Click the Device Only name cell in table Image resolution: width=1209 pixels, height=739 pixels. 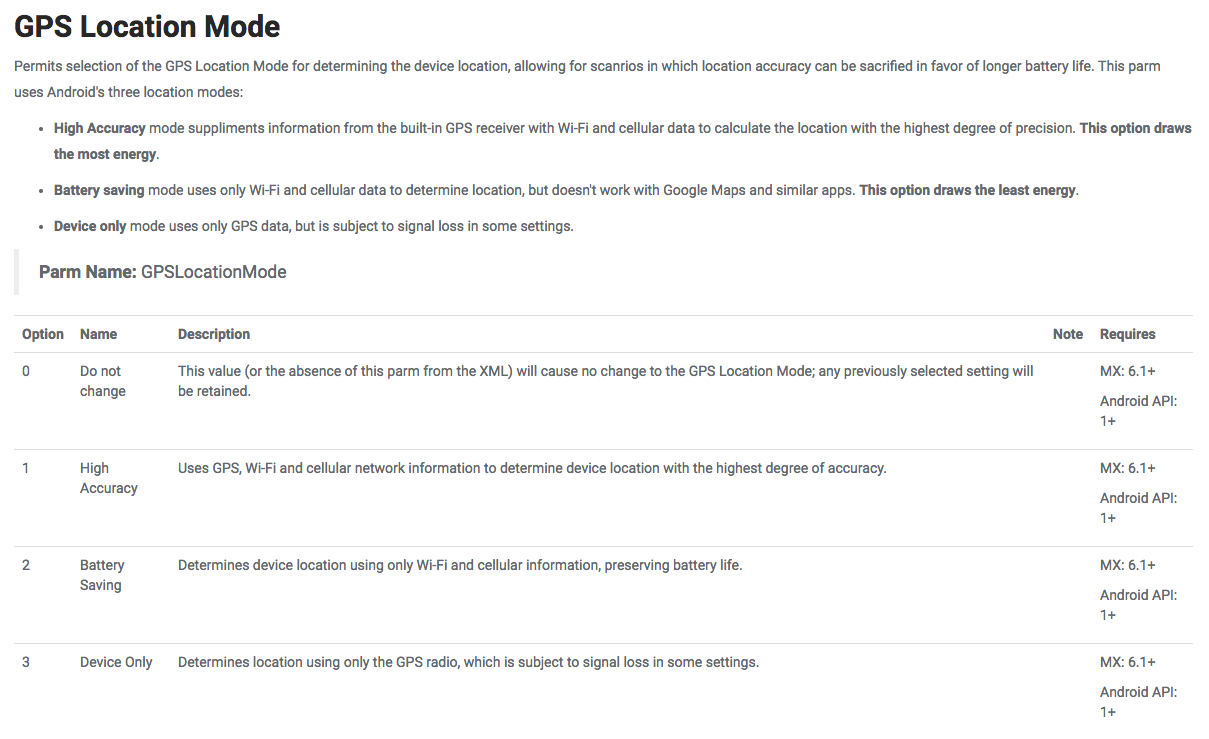[x=116, y=662]
